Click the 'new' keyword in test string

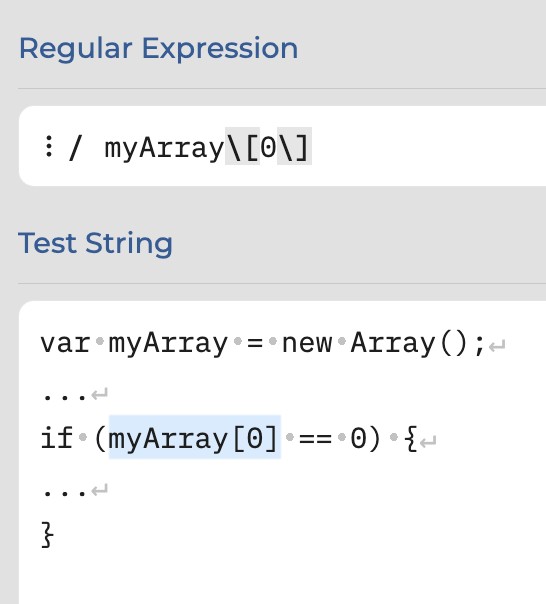pyautogui.click(x=307, y=344)
